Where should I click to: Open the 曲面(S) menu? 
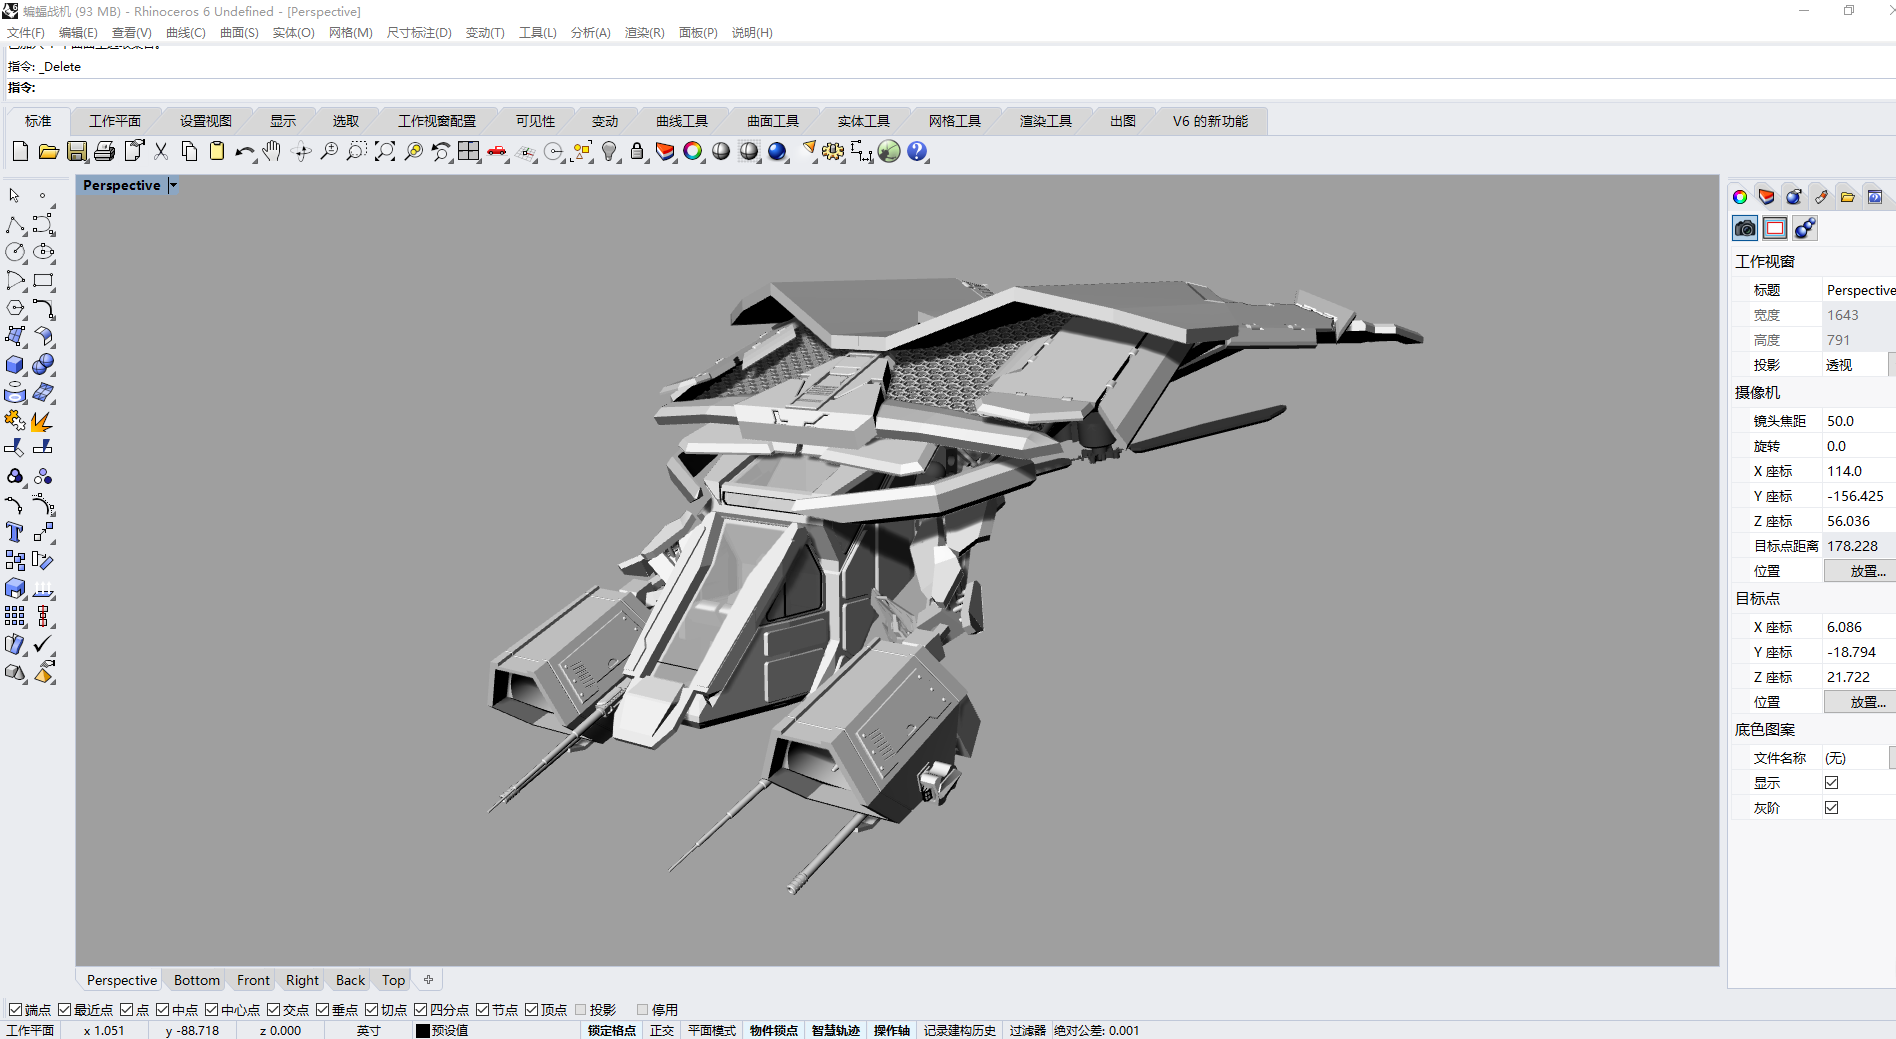[x=239, y=33]
